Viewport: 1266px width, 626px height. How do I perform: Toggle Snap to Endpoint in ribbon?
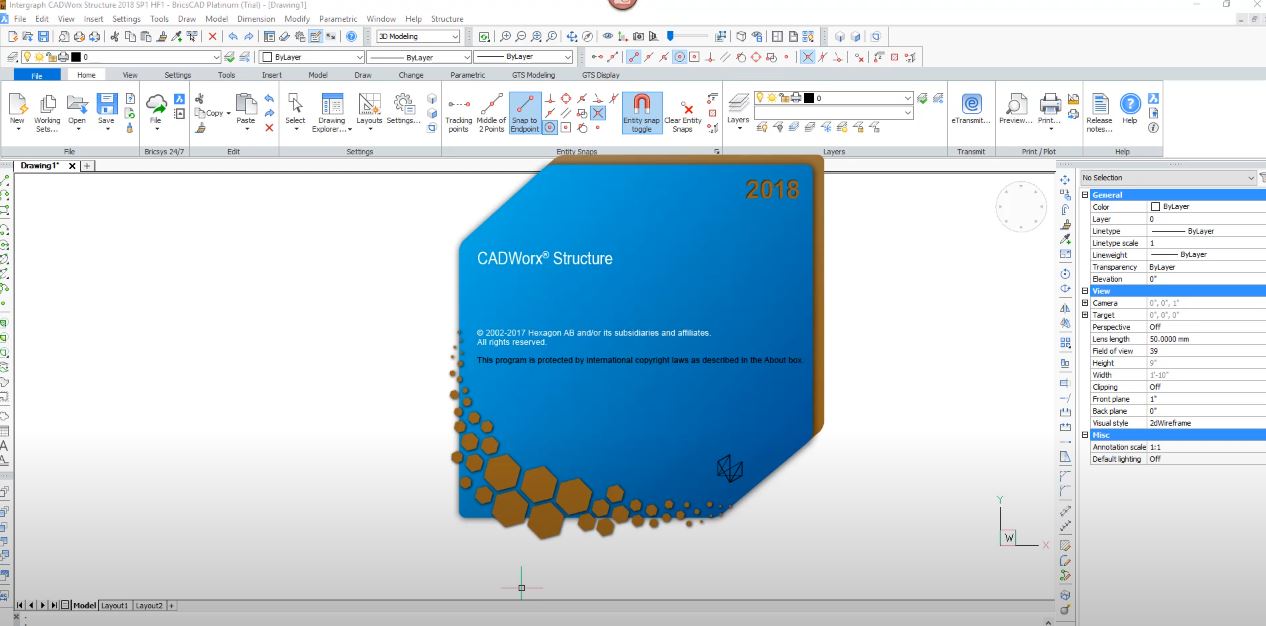click(x=525, y=112)
